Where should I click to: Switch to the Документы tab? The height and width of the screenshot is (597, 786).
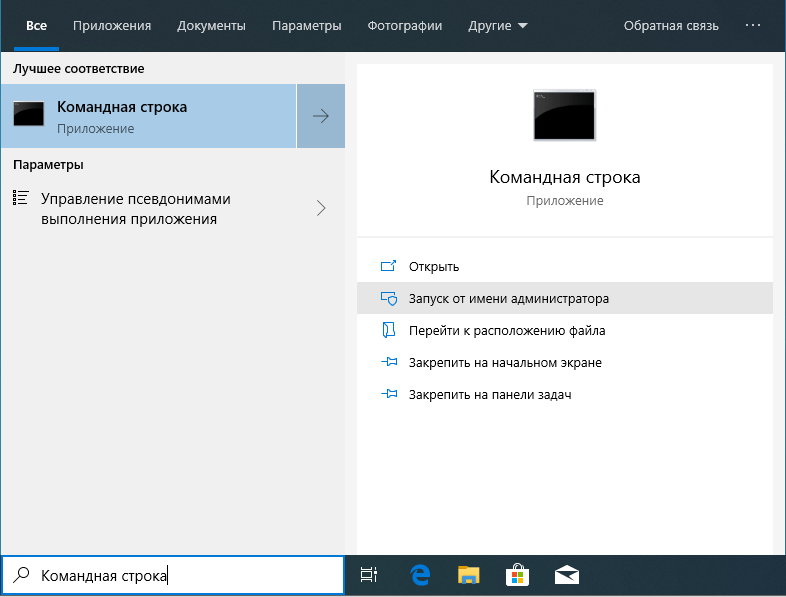point(211,25)
